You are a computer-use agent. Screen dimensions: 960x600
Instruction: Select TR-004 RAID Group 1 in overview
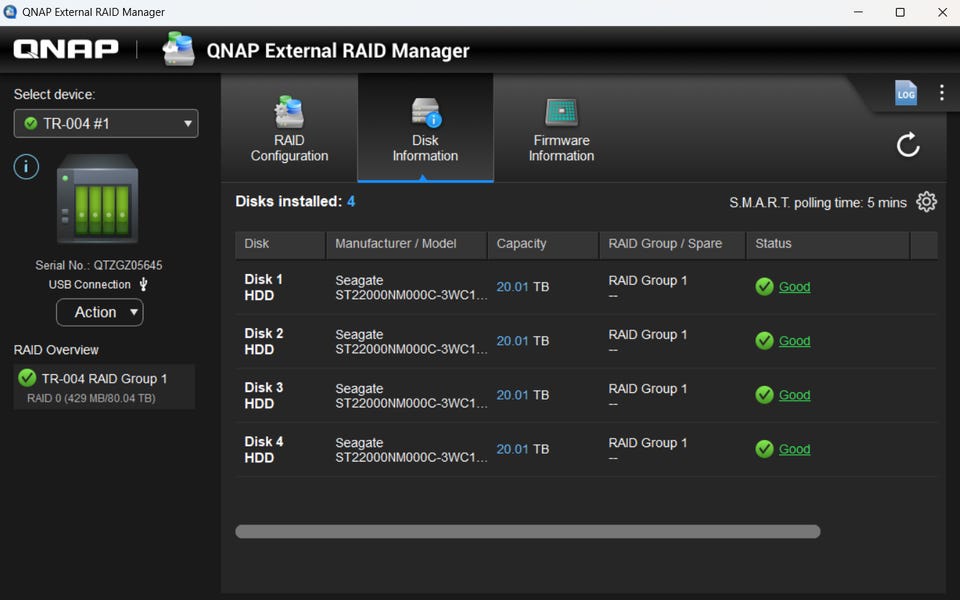[104, 387]
